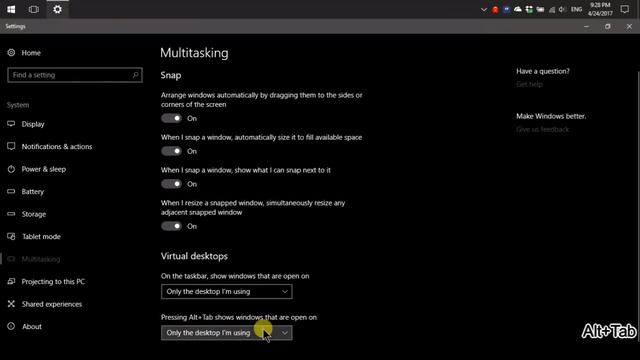
Task: Show hidden system tray icons chevron
Action: (484, 9)
